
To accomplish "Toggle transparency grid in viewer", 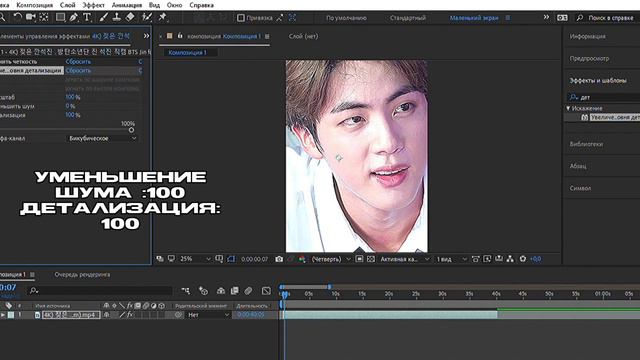I will click(x=371, y=259).
